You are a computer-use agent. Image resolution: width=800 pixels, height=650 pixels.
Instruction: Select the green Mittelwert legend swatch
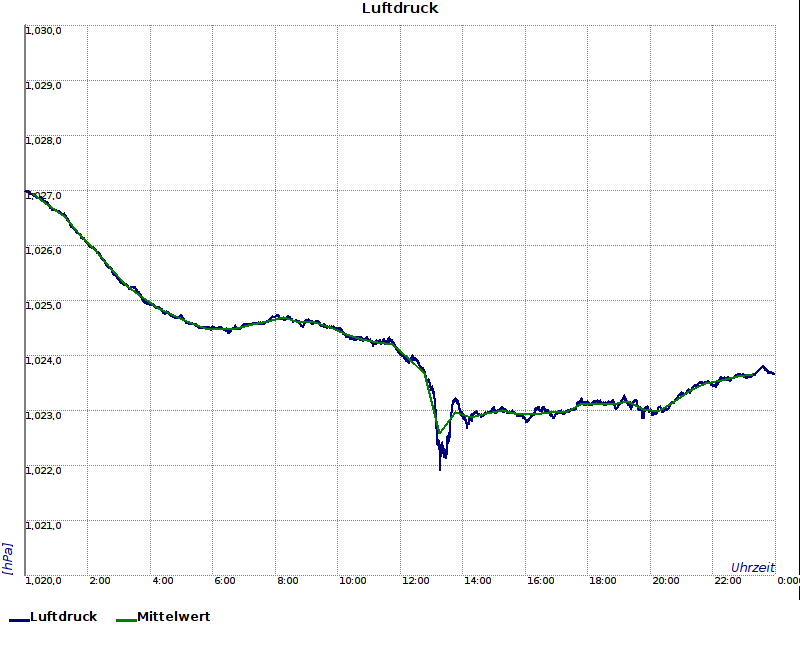point(127,620)
